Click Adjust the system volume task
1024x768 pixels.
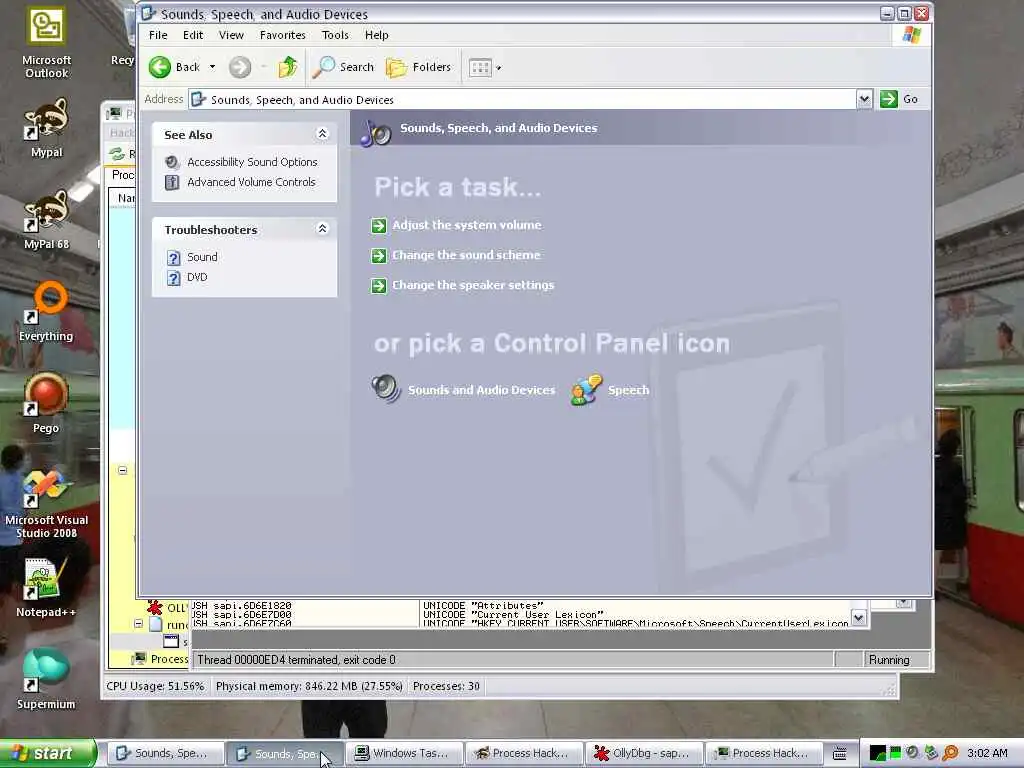click(x=467, y=225)
